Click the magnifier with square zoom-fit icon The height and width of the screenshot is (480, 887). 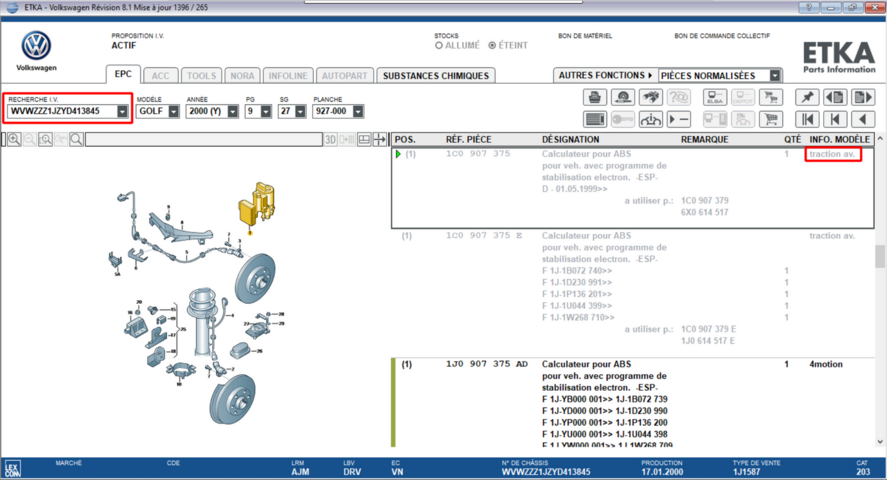click(x=45, y=139)
